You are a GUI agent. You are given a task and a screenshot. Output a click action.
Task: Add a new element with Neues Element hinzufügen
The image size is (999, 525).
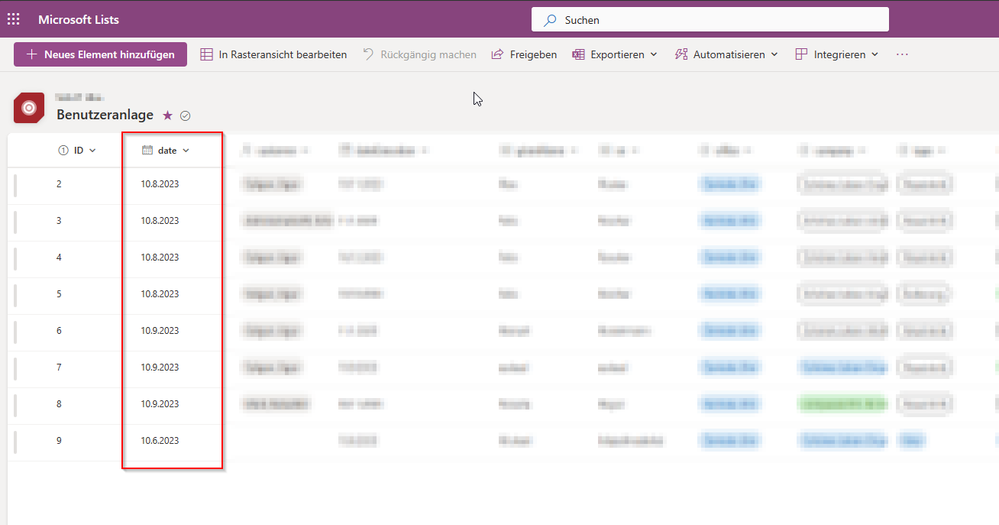(100, 54)
